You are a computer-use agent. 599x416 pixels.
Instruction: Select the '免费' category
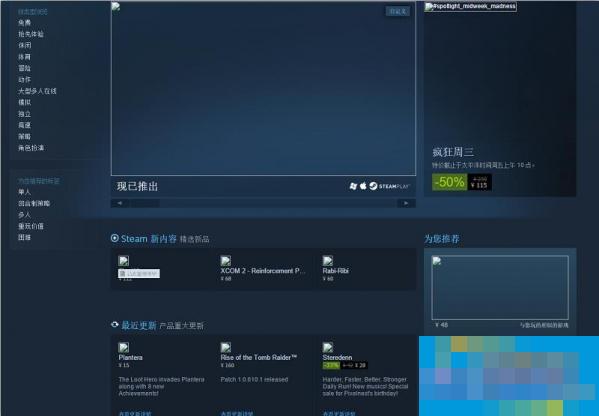(24, 23)
